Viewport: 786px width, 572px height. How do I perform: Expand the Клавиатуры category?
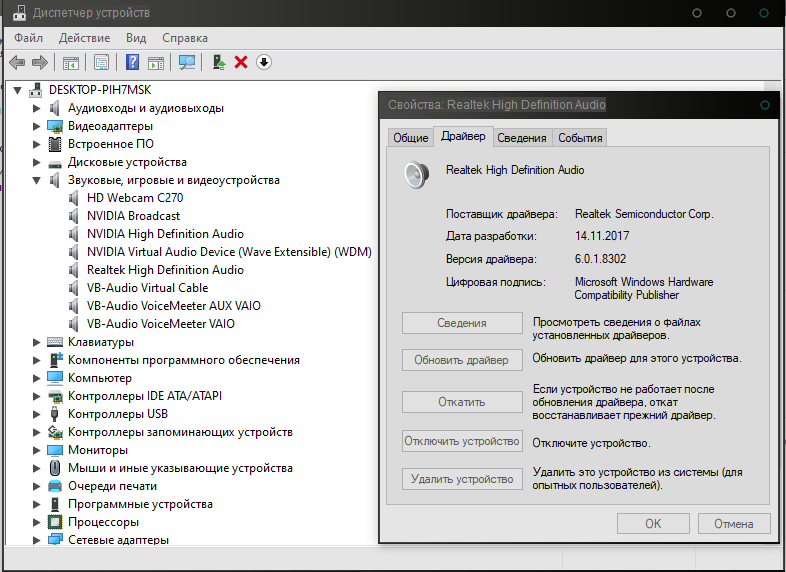tap(36, 342)
